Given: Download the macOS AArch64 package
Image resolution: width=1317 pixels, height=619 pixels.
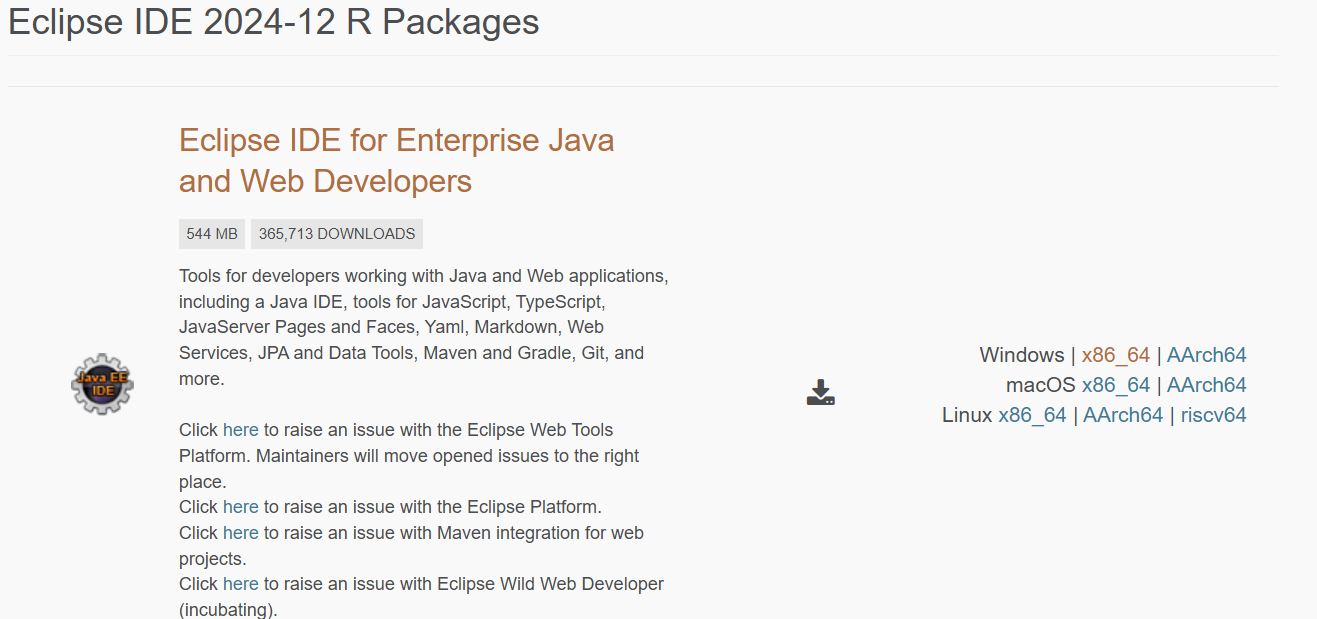Looking at the screenshot, I should click(1207, 385).
